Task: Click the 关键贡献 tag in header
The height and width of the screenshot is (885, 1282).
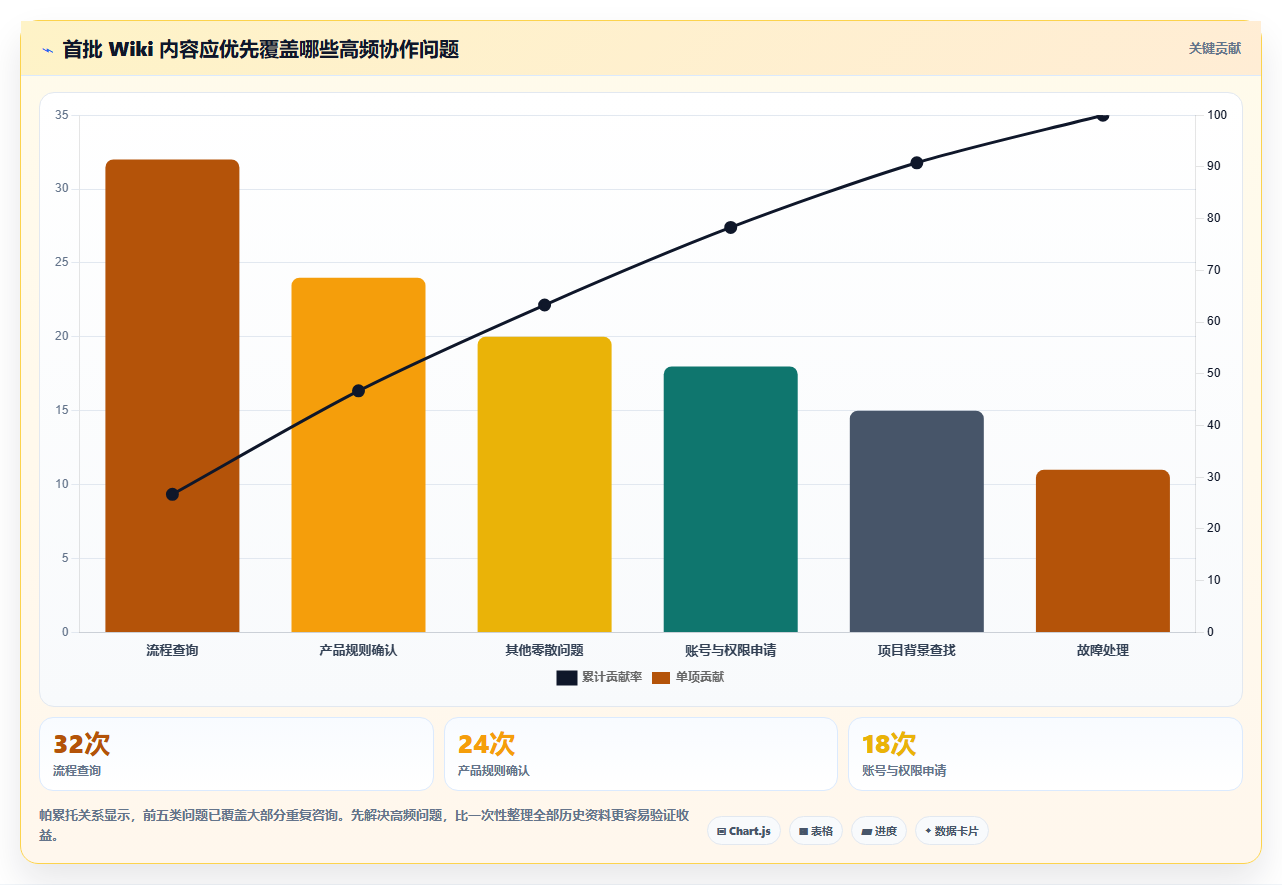Action: coord(1215,48)
